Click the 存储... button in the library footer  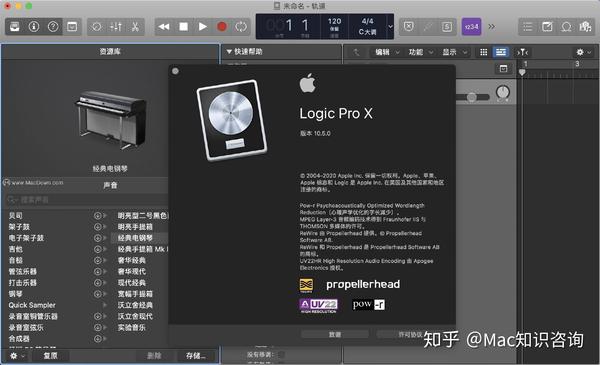pyautogui.click(x=196, y=356)
